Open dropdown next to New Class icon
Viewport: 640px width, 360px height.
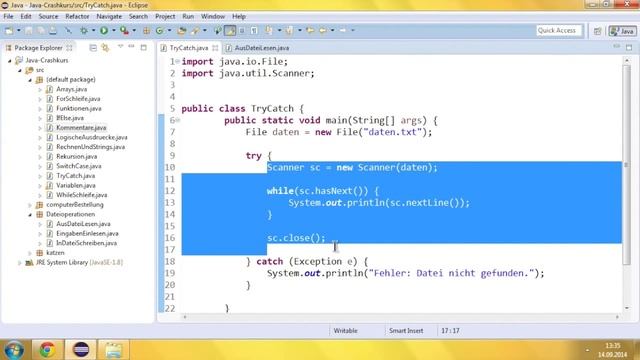coord(169,31)
